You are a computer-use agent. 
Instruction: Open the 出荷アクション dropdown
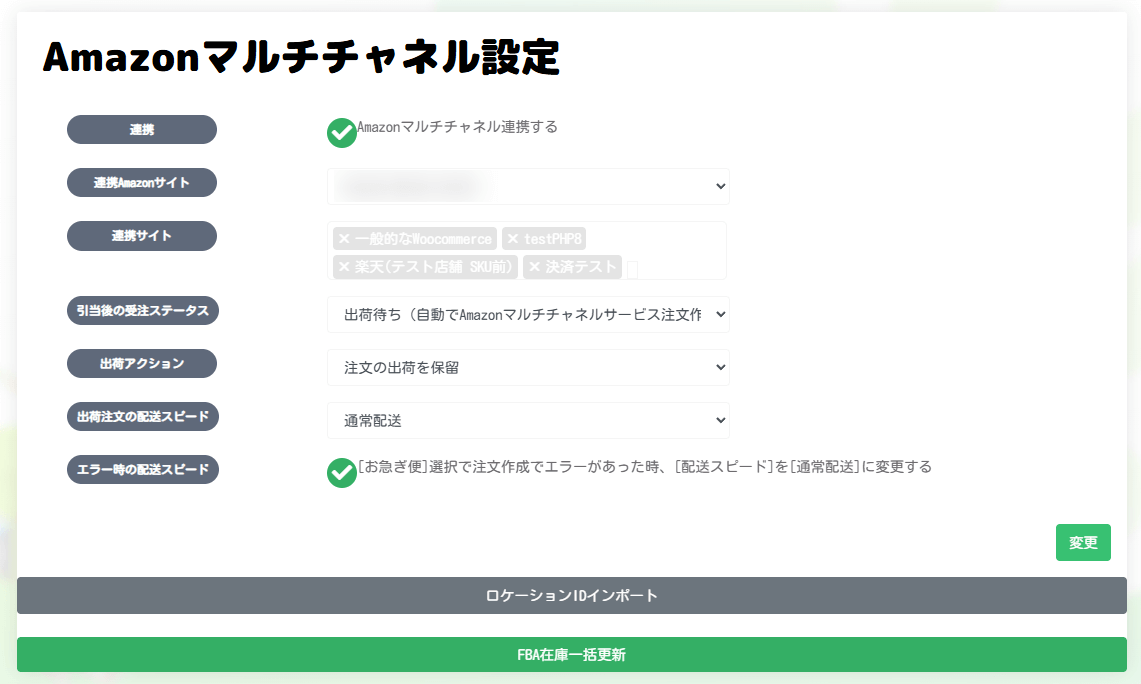[528, 367]
